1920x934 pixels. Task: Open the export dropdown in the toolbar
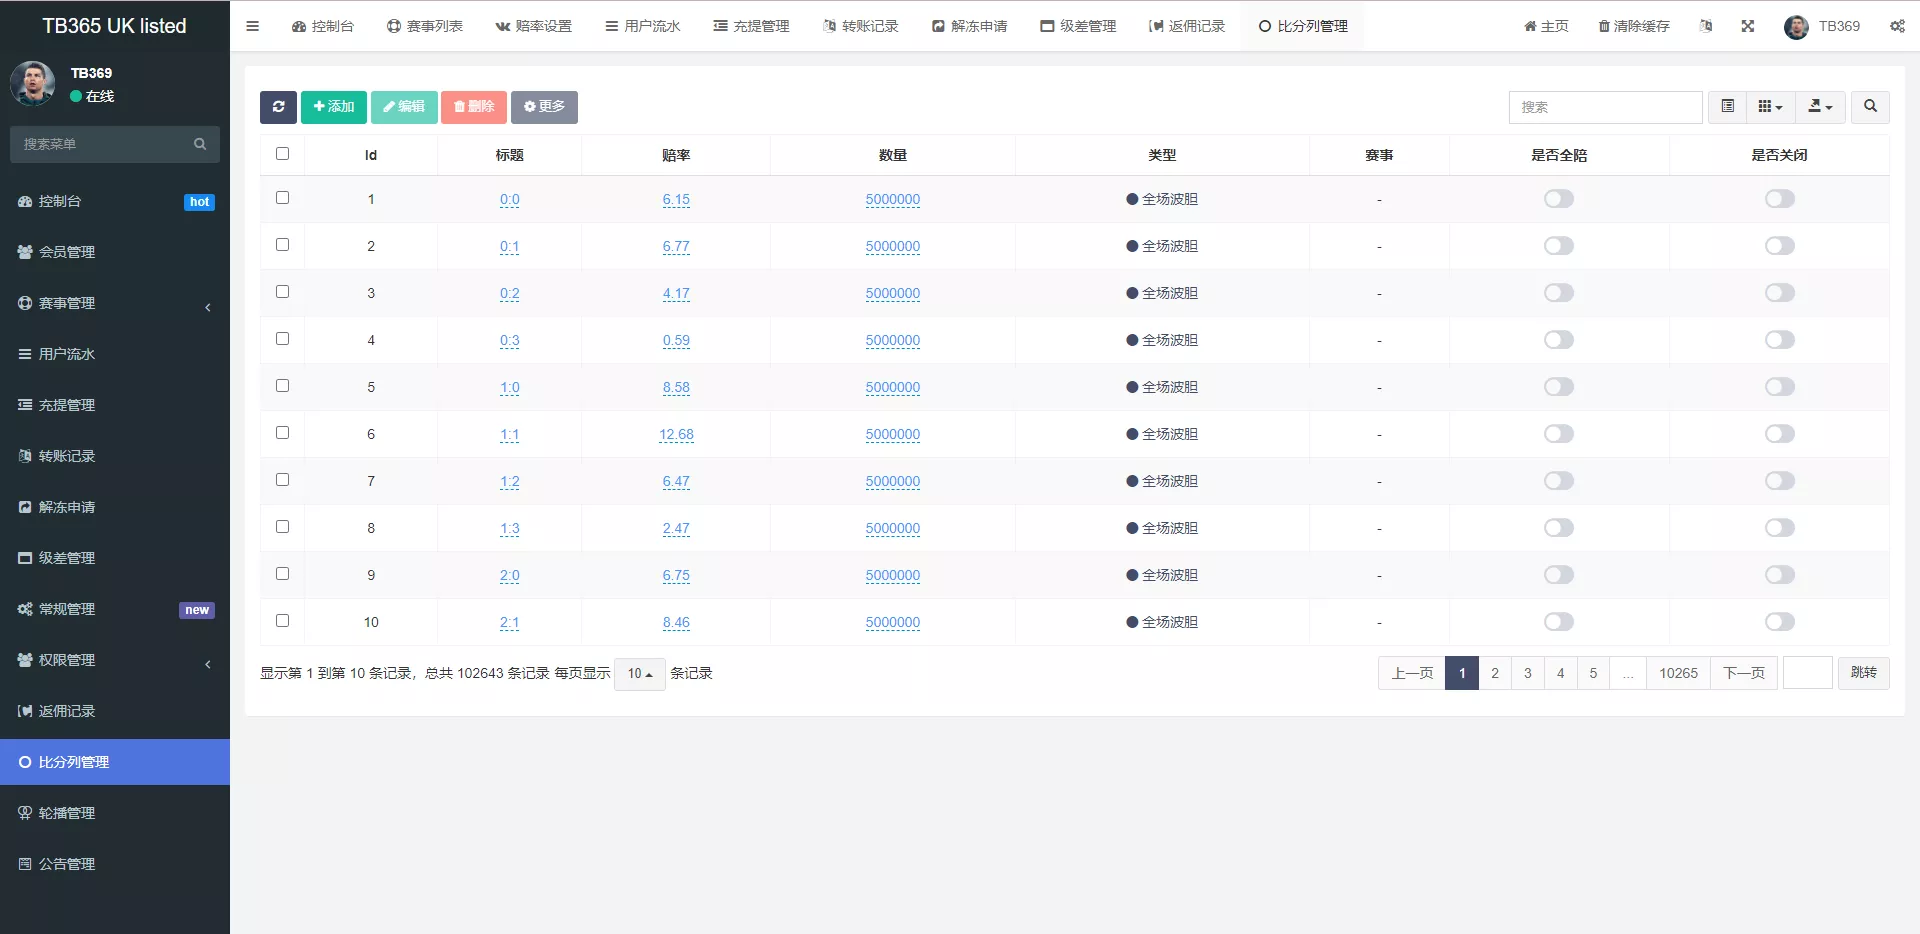click(1820, 107)
